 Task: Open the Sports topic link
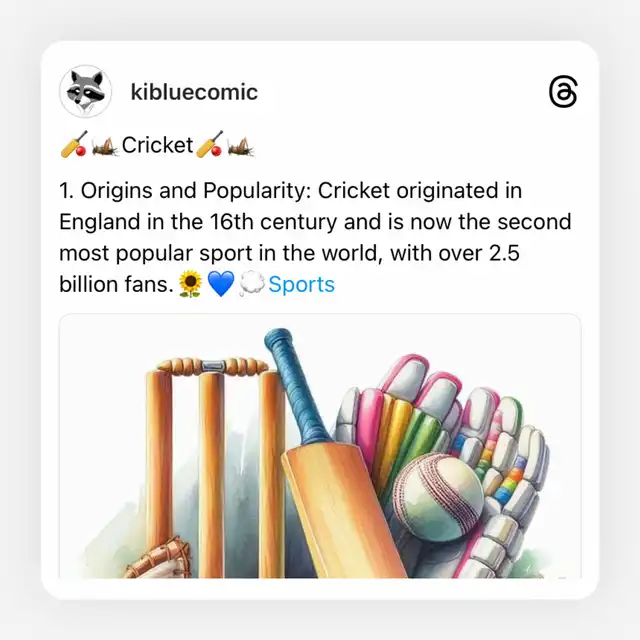click(x=301, y=284)
